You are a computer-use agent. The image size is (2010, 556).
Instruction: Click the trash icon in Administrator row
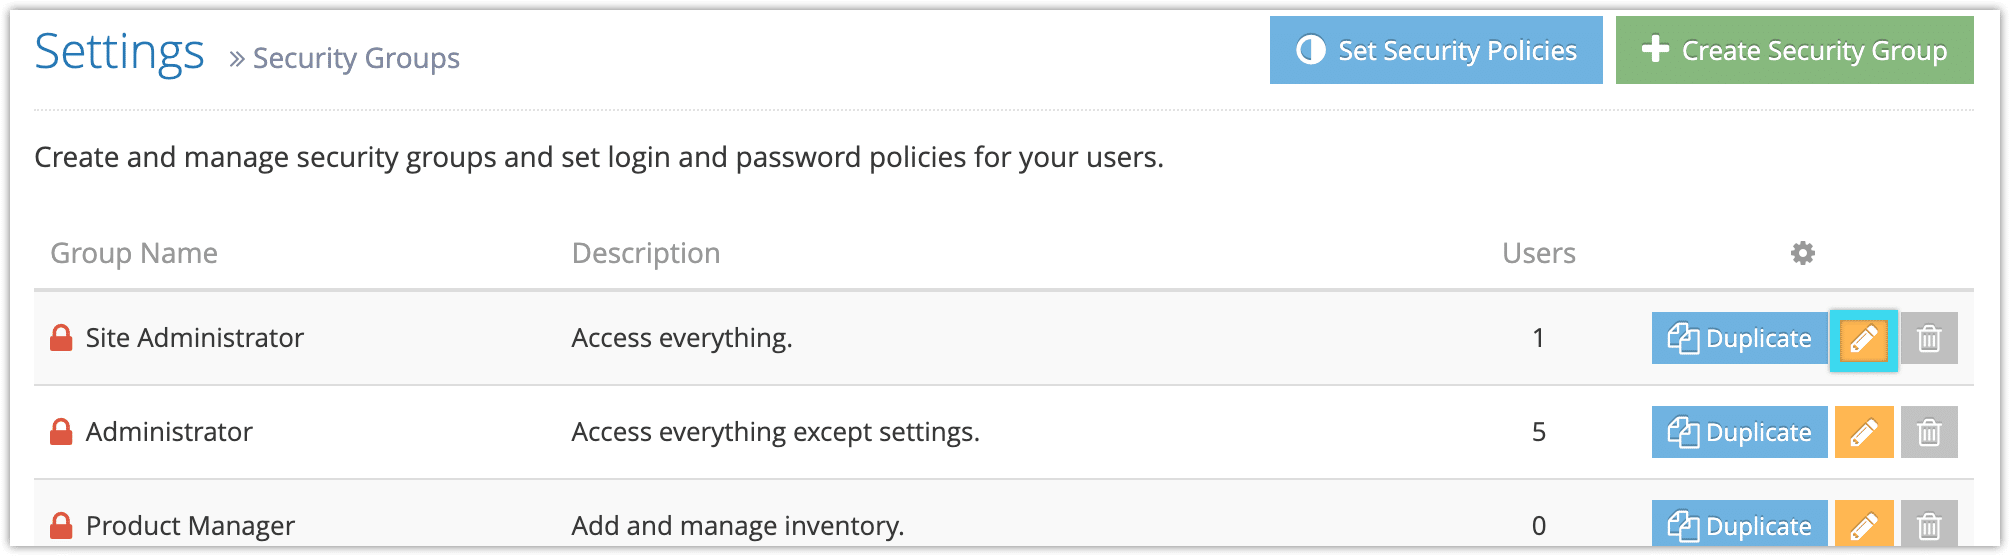point(1929,432)
